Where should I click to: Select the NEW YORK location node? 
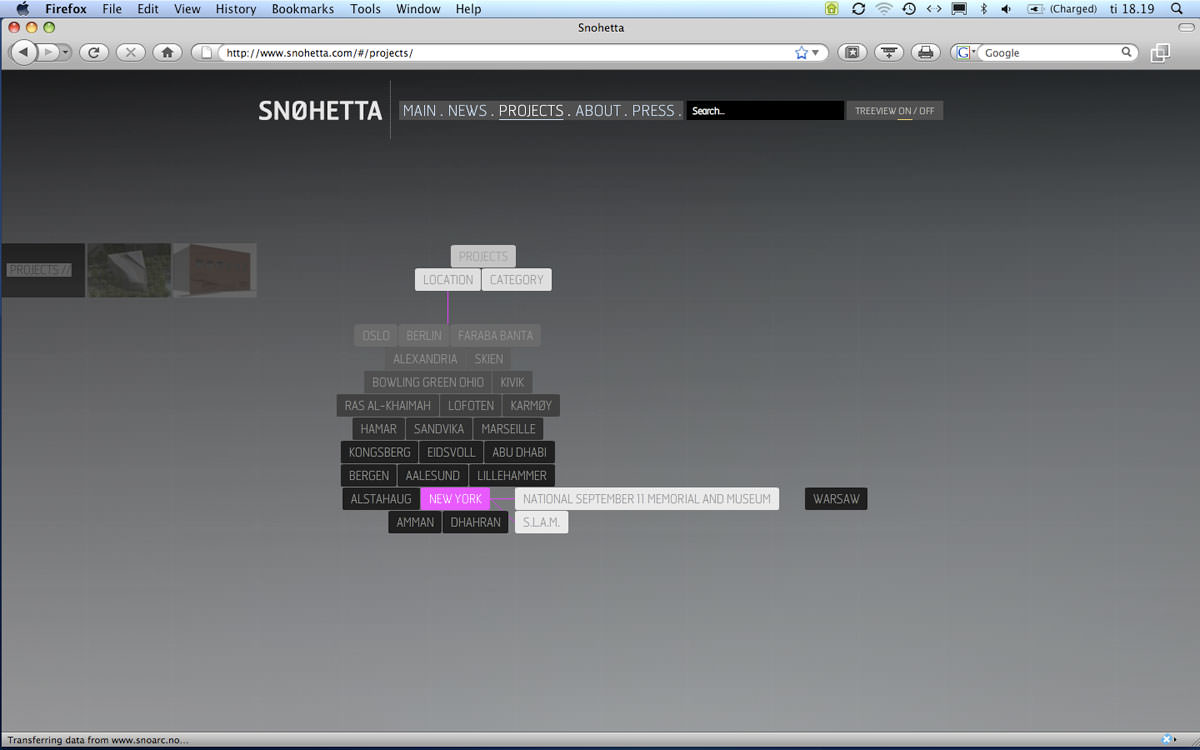455,499
